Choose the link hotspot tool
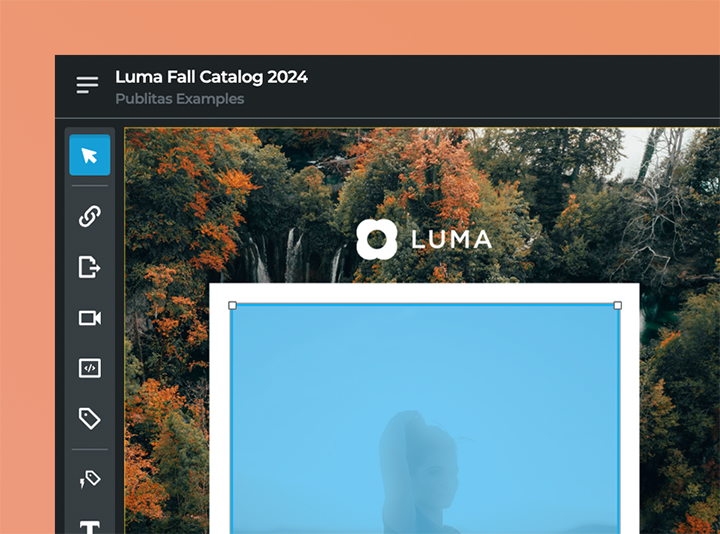Screen dimensions: 720x534 (x=90, y=216)
